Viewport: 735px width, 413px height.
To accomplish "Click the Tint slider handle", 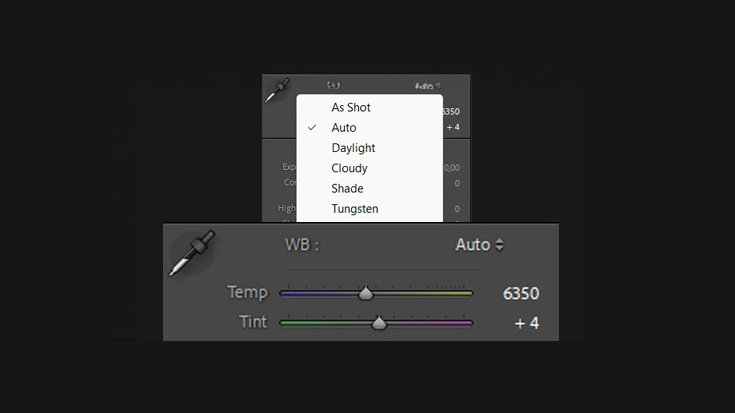I will (379, 323).
